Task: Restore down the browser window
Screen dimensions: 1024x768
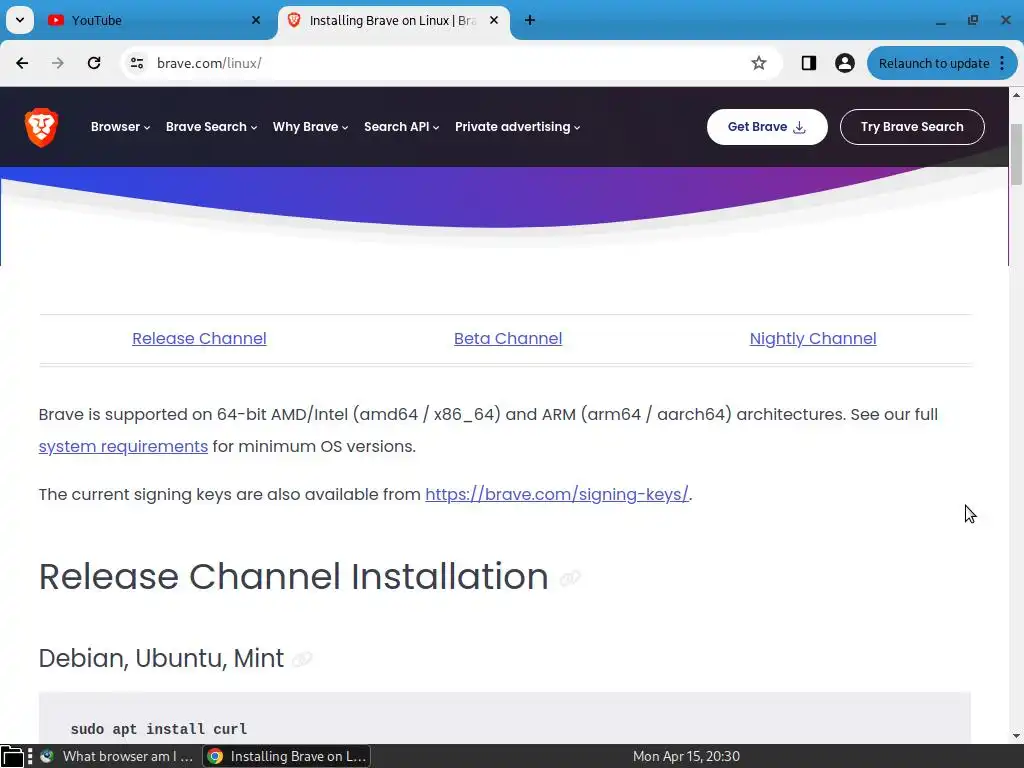Action: tap(972, 20)
